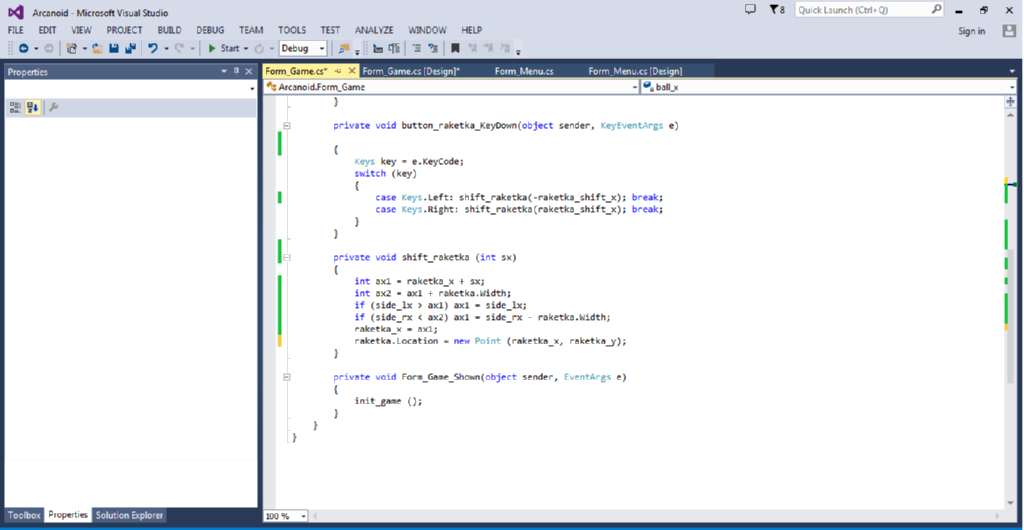1024x530 pixels.
Task: Open the feedback speech bubble icon
Action: pos(751,9)
